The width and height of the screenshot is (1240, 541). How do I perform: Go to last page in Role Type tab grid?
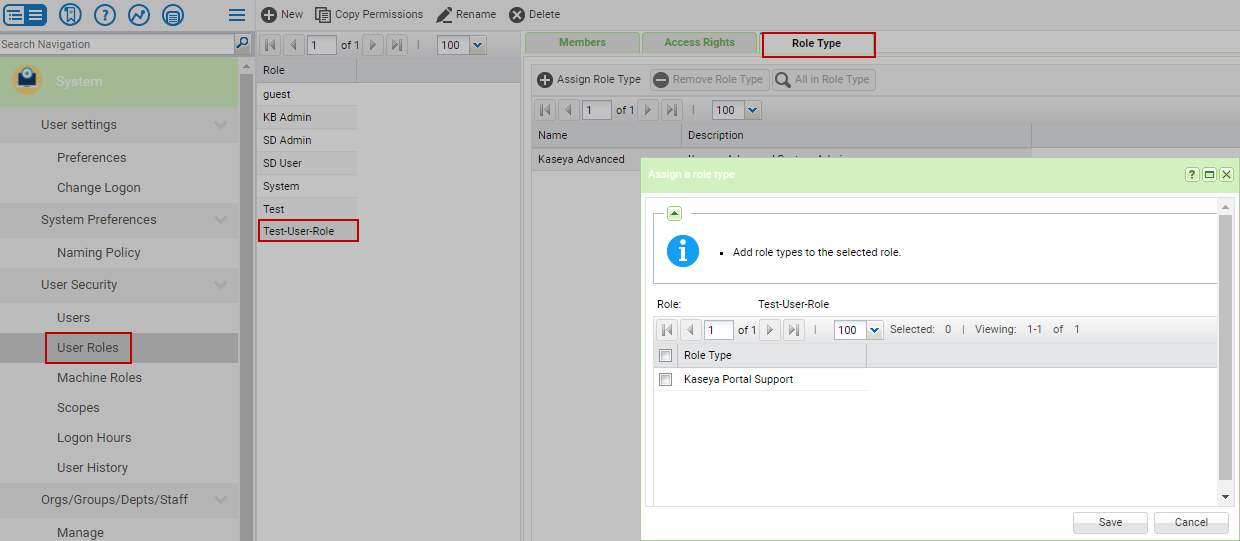[x=672, y=110]
